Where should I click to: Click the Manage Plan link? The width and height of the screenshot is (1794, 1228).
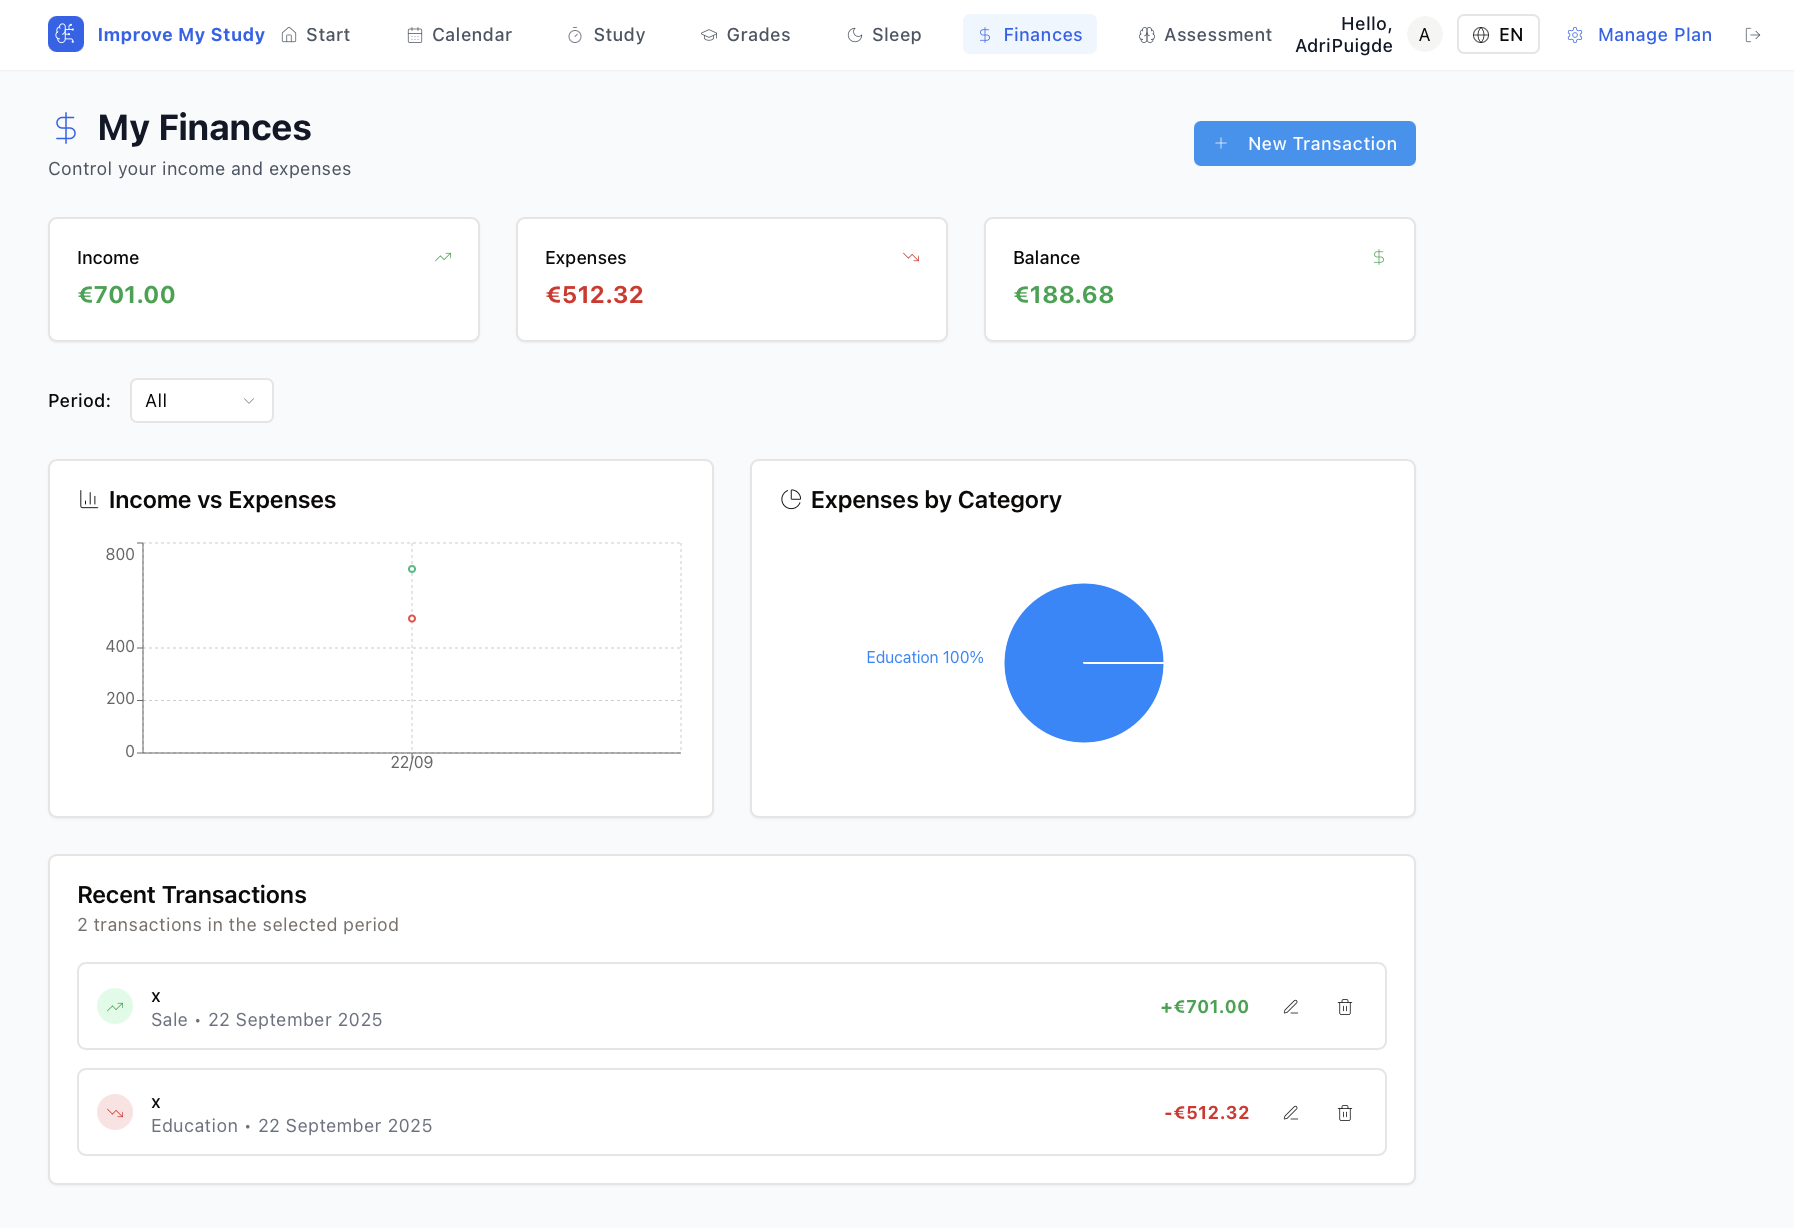click(1655, 35)
